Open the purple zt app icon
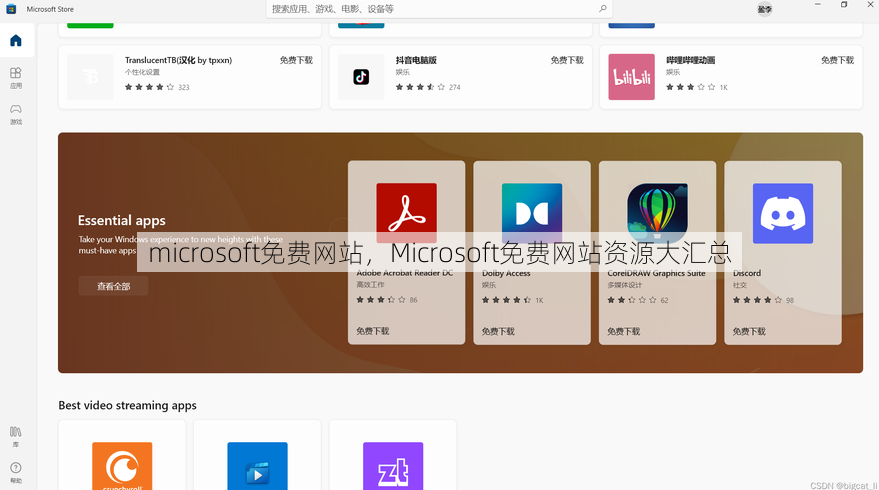 (x=393, y=466)
